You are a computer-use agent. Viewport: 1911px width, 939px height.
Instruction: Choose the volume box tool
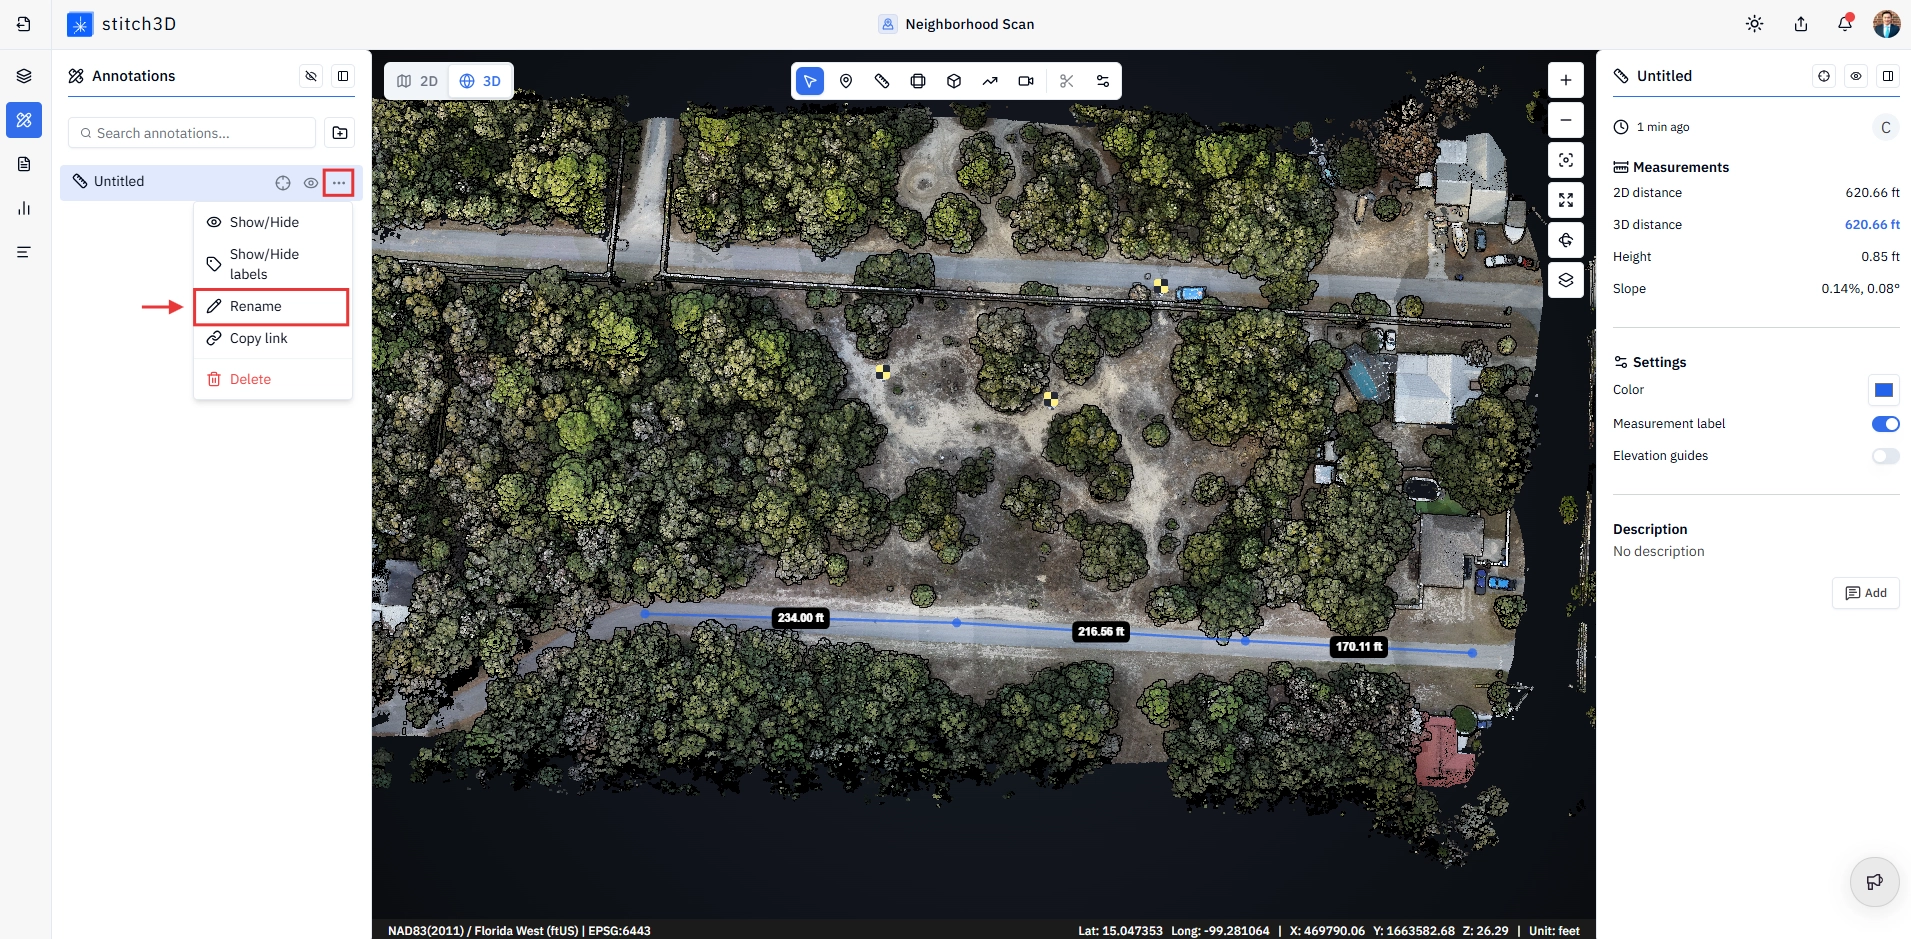[x=954, y=81]
